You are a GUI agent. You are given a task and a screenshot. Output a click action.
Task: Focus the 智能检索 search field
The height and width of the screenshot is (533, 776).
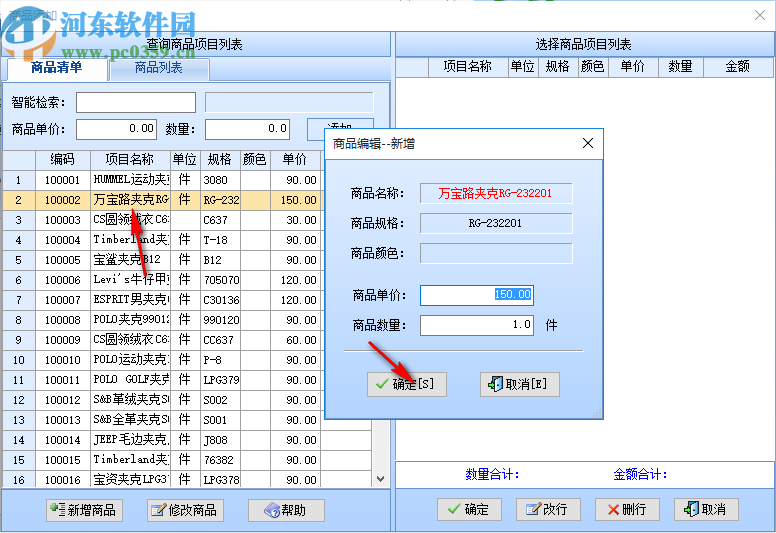136,102
